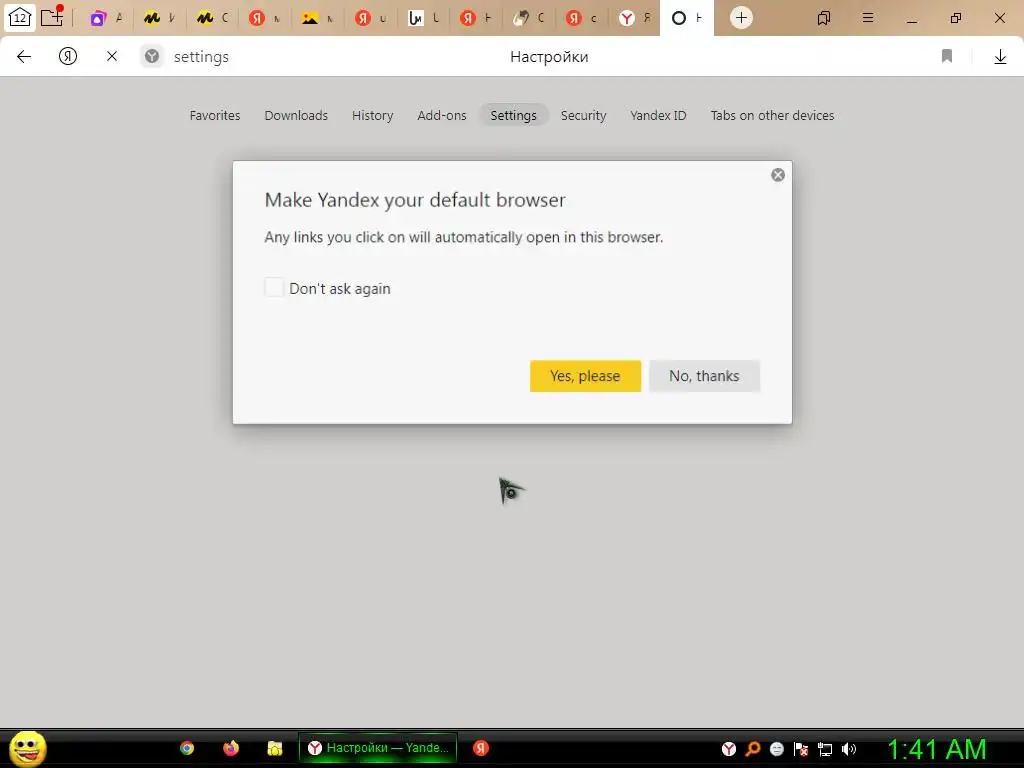Open the bookmarks panel icon in title bar

point(824,18)
